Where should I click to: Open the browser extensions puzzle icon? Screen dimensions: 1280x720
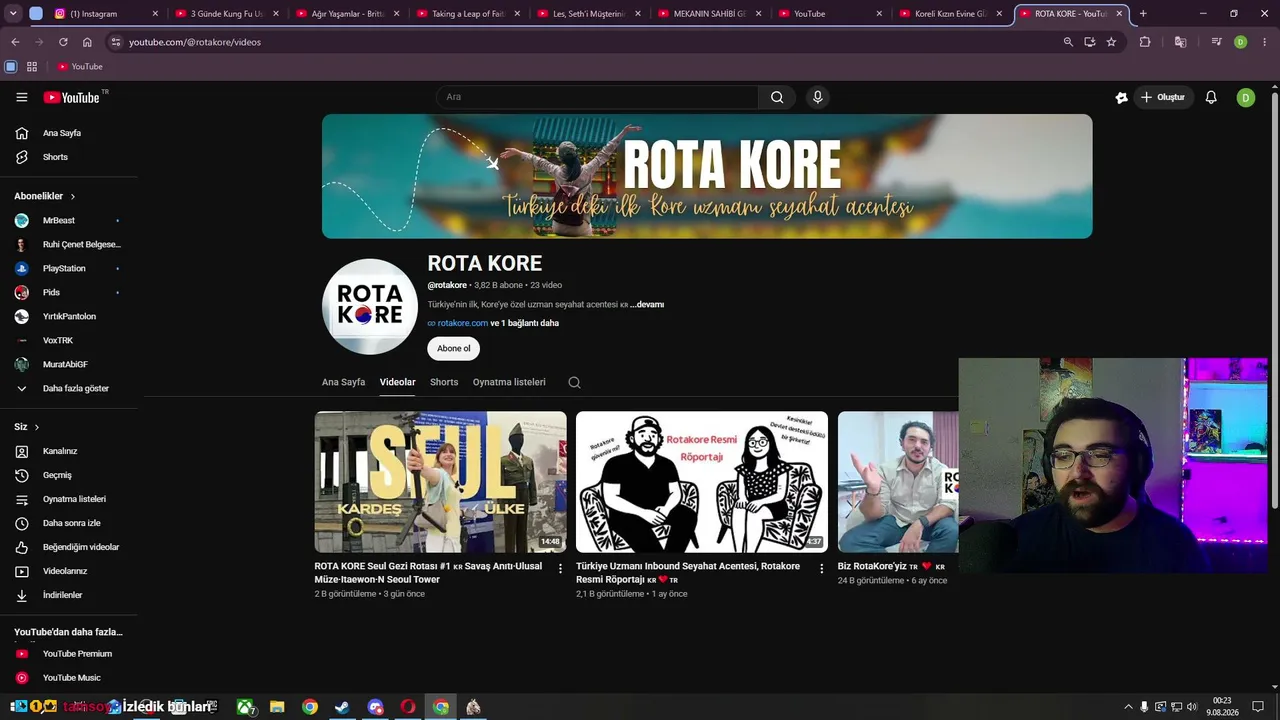coord(1145,42)
